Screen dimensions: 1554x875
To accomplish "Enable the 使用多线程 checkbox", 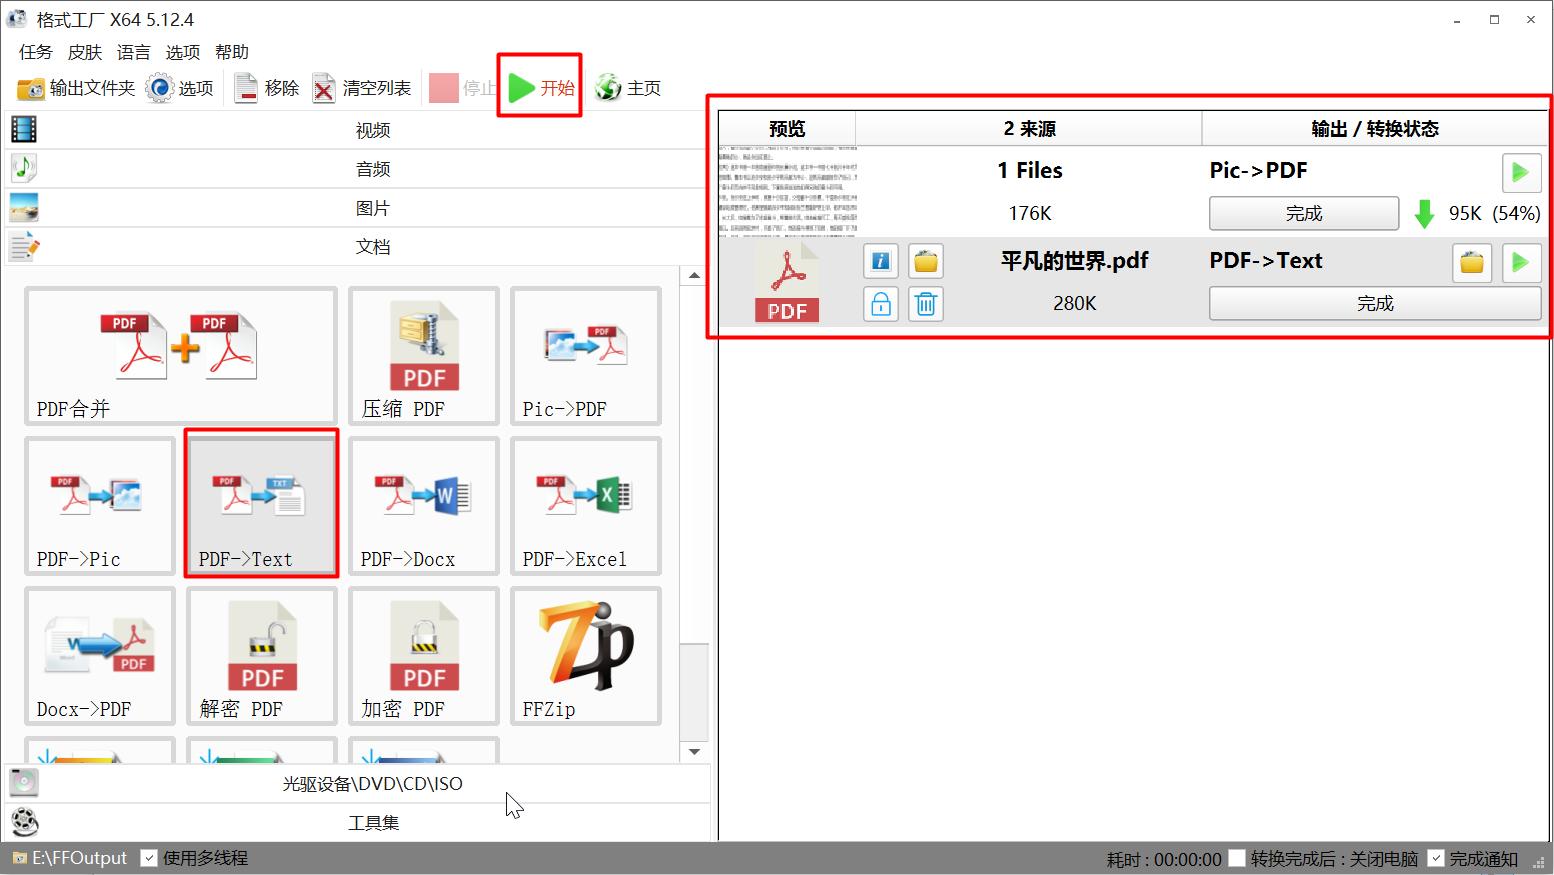I will (149, 857).
